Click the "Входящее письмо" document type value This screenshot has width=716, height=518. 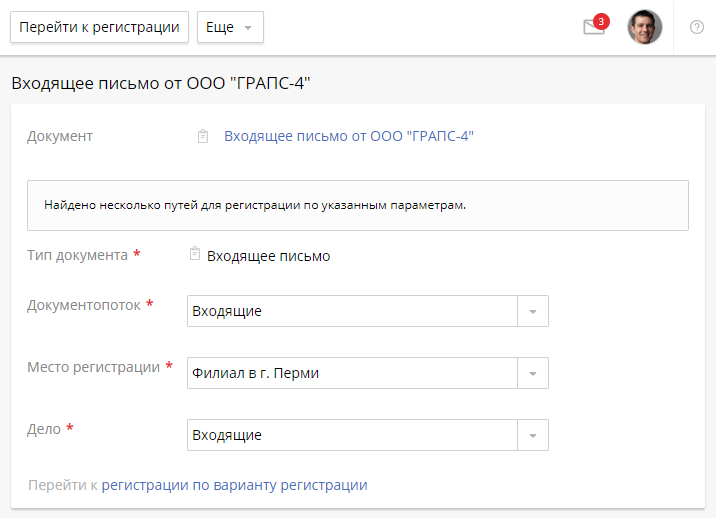click(x=268, y=256)
